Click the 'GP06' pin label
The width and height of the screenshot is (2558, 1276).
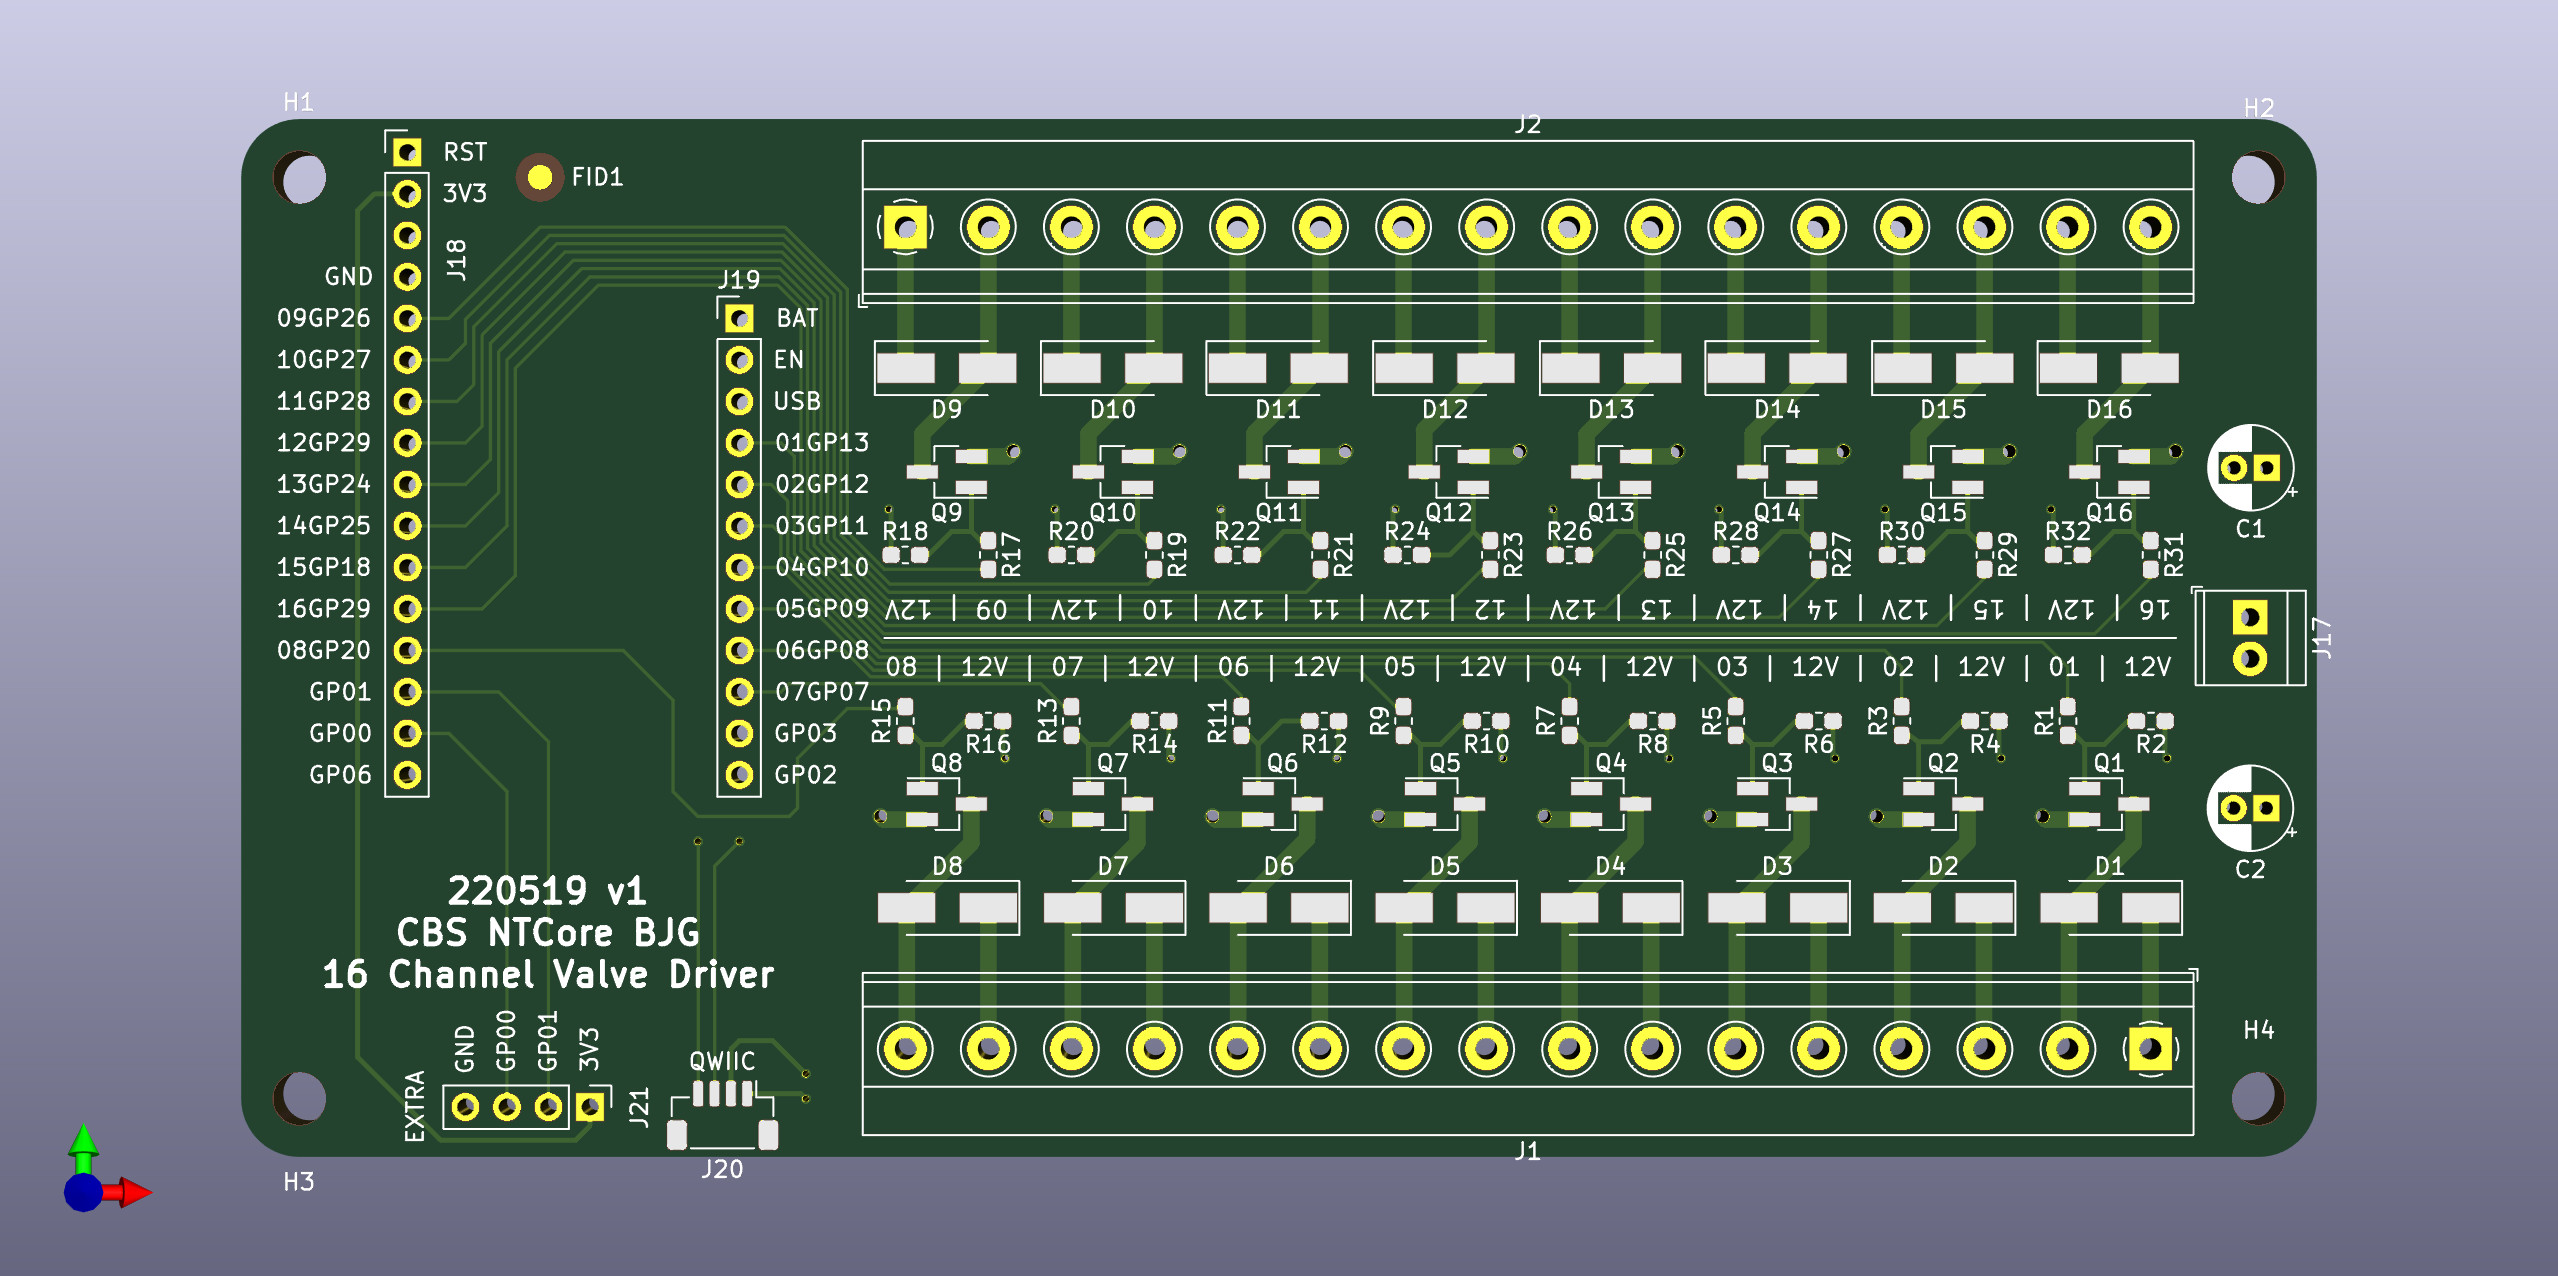coord(340,775)
